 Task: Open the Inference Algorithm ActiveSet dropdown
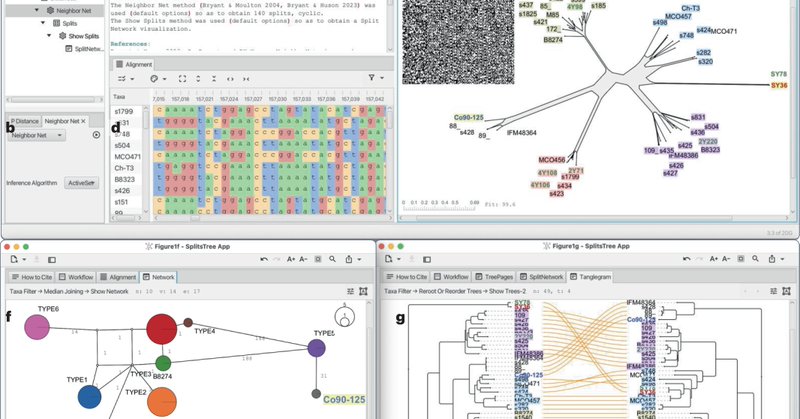click(x=82, y=183)
